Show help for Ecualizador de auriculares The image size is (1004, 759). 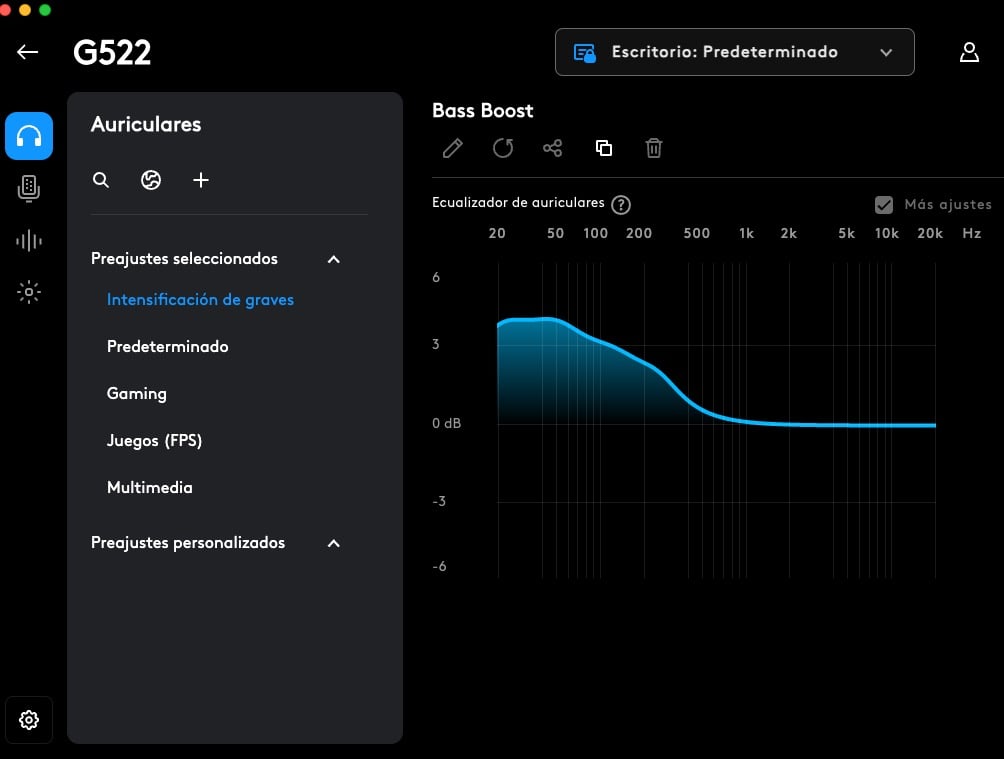620,205
